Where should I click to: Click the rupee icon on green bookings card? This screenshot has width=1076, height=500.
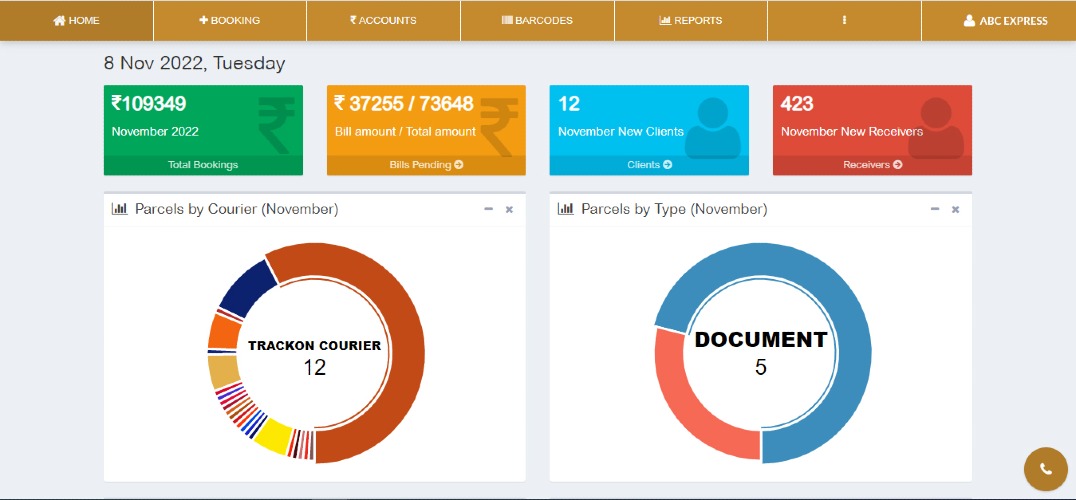(x=275, y=125)
